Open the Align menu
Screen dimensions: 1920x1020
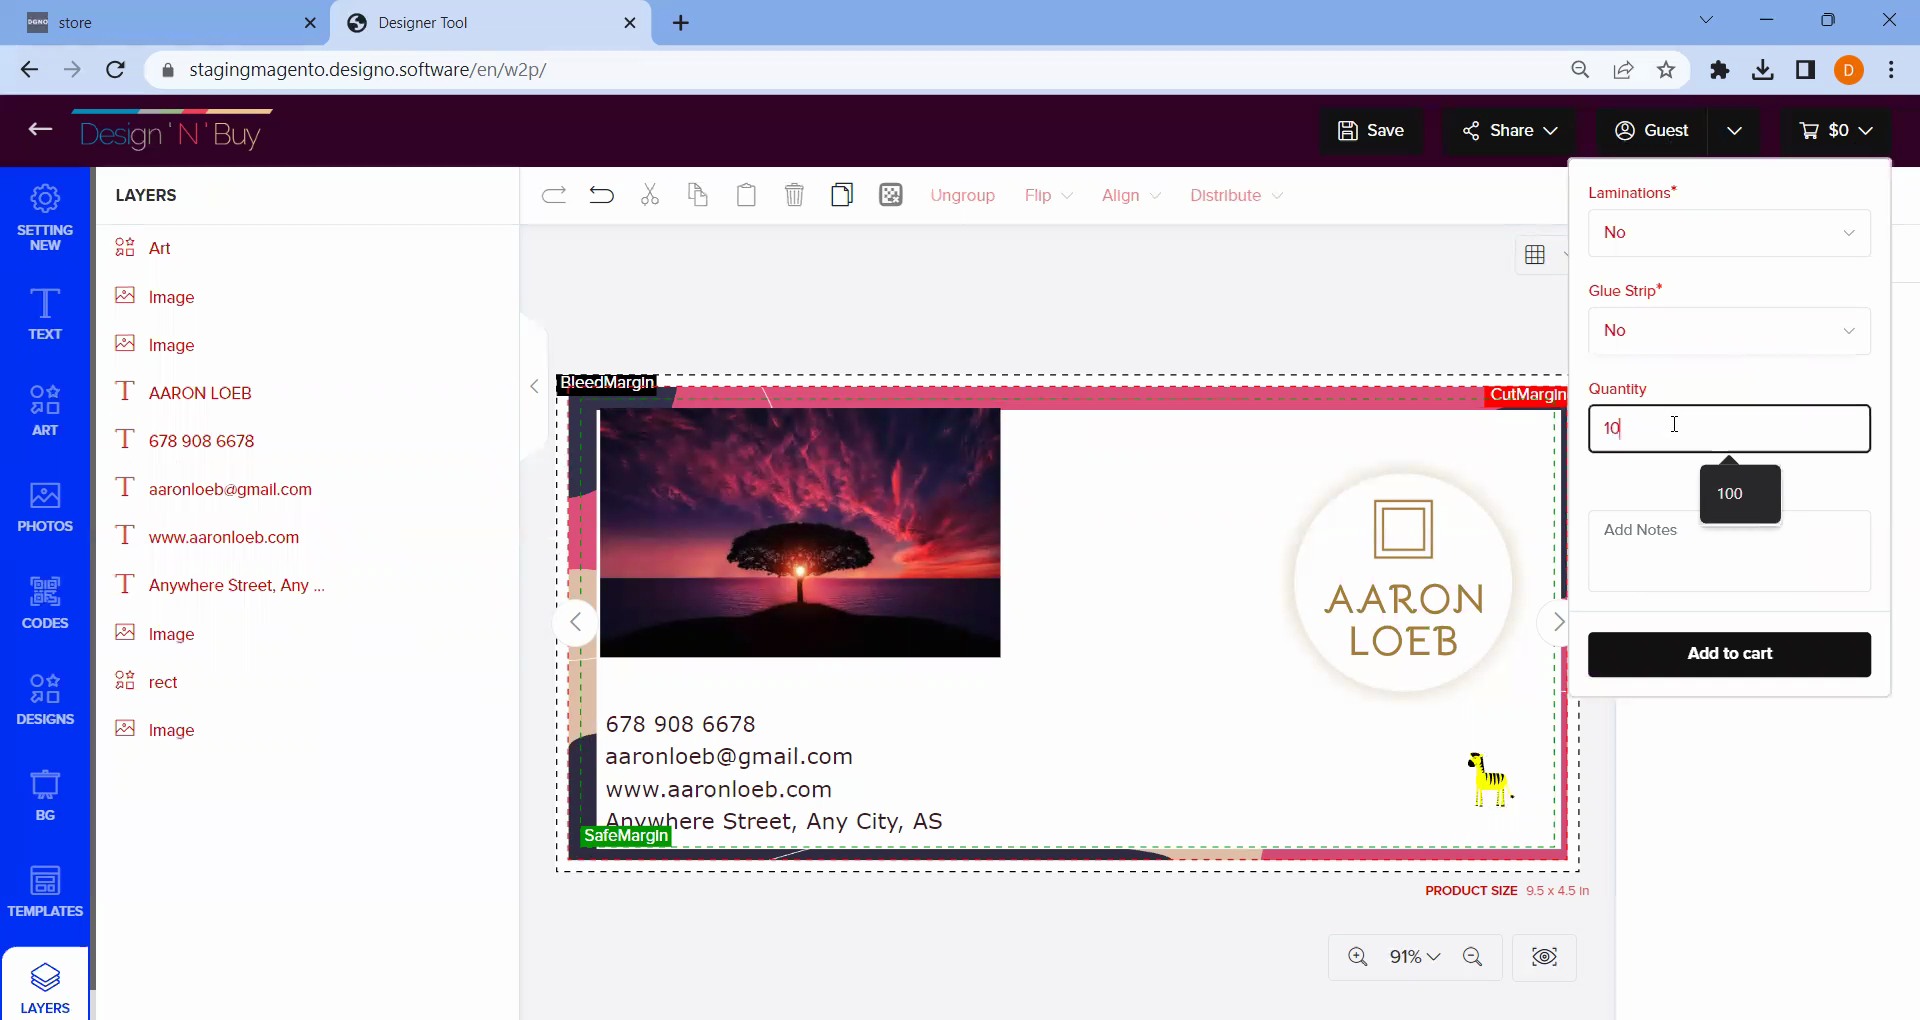click(x=1130, y=195)
